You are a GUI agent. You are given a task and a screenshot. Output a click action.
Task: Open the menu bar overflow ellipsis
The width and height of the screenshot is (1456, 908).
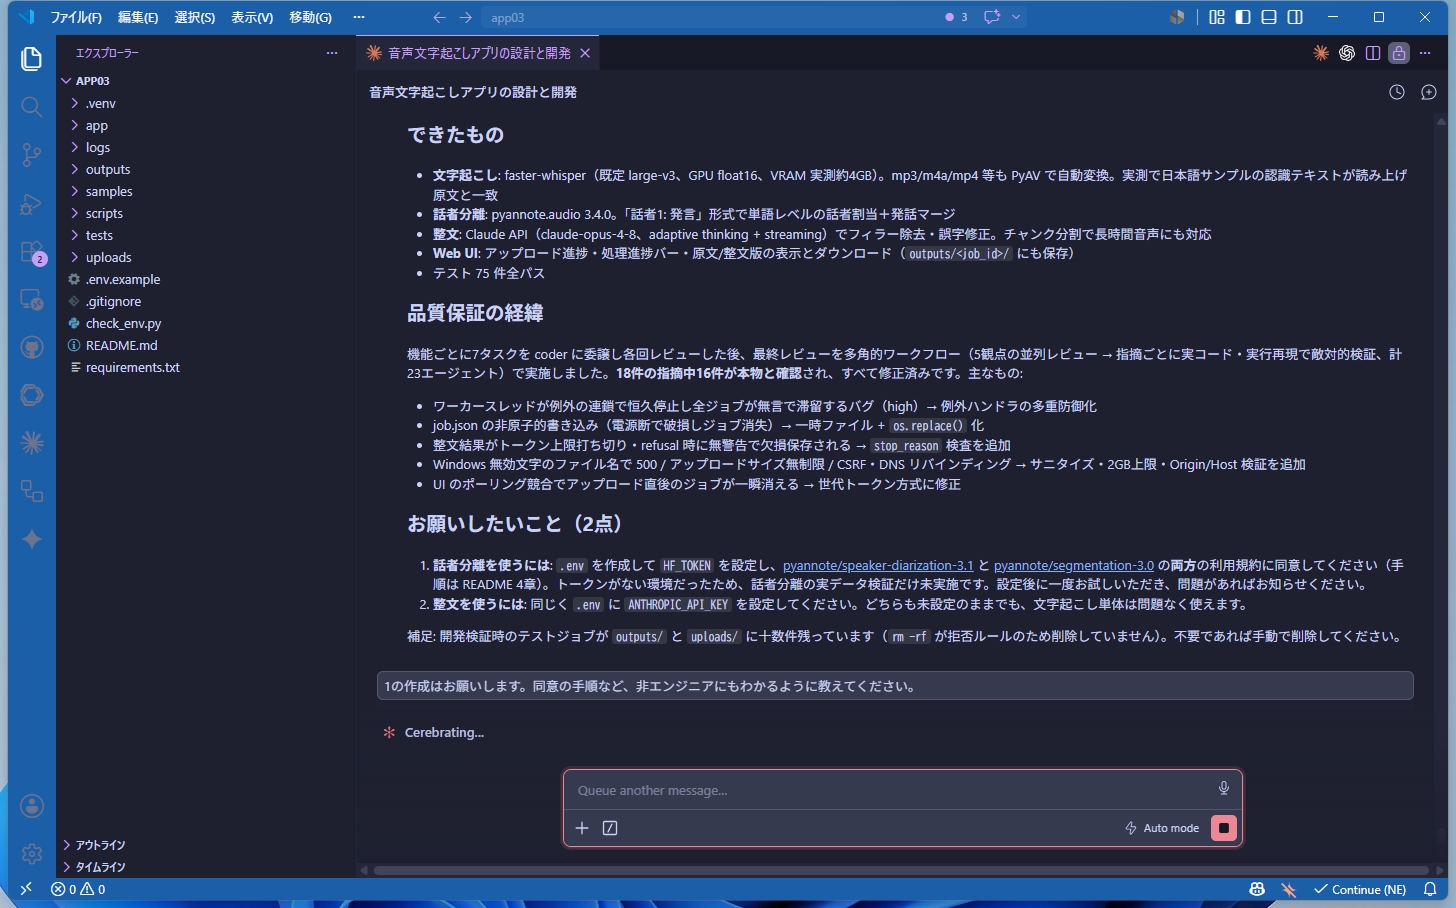359,17
